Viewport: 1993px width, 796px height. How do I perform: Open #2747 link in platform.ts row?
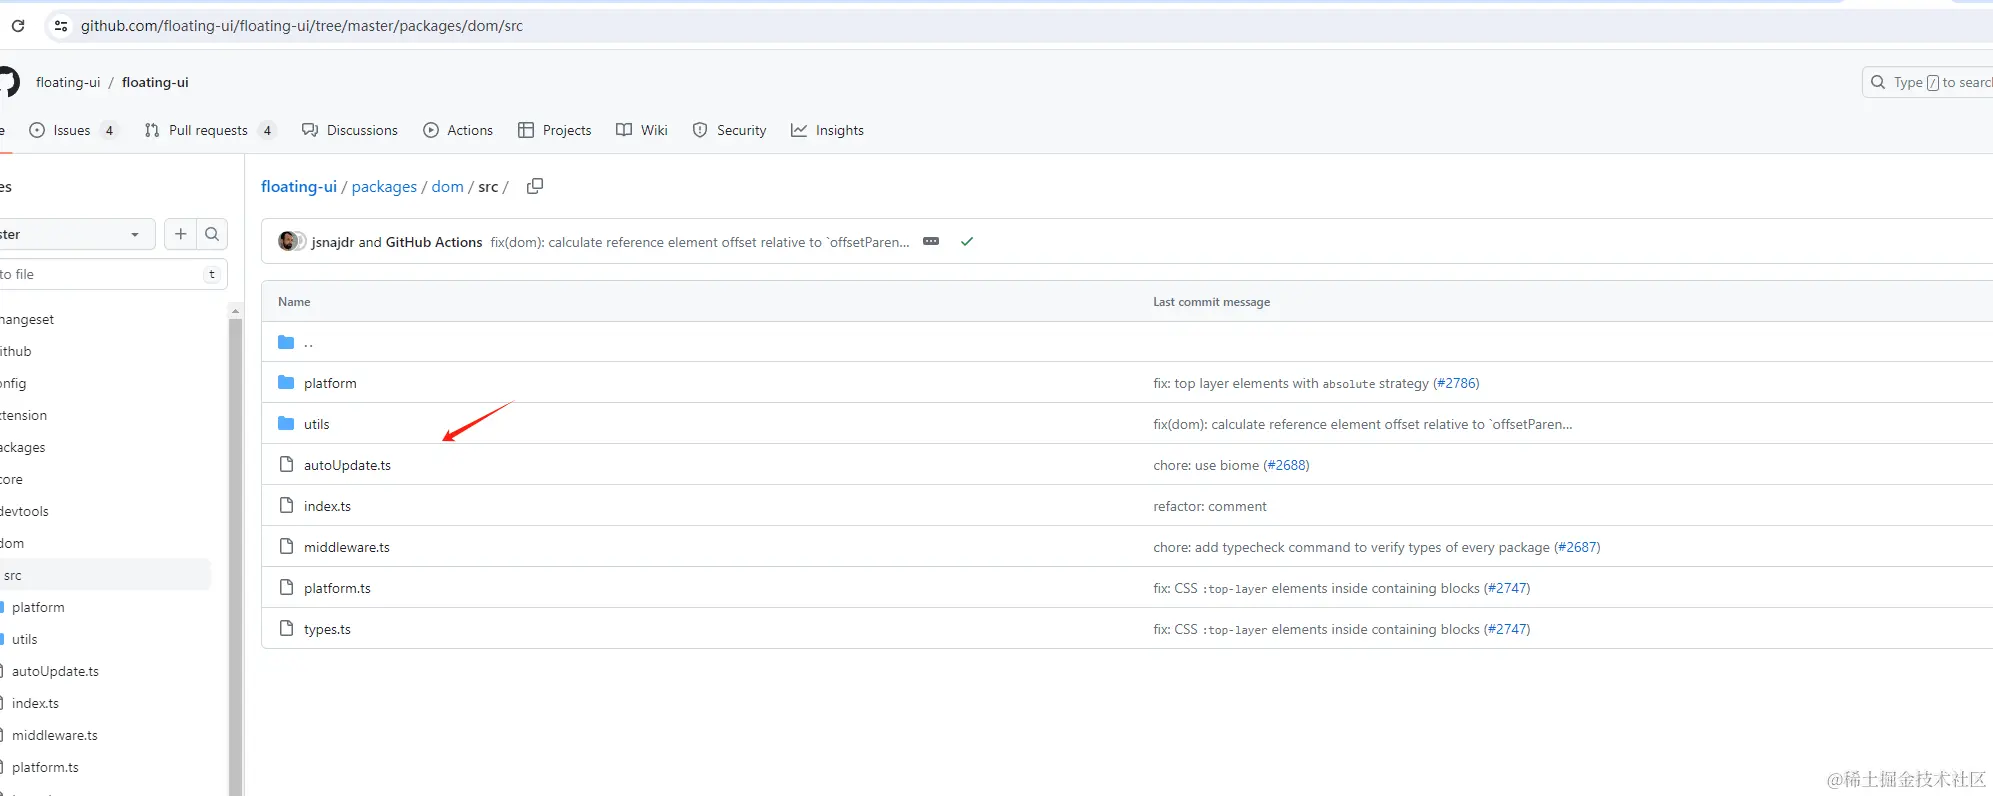pos(1507,588)
